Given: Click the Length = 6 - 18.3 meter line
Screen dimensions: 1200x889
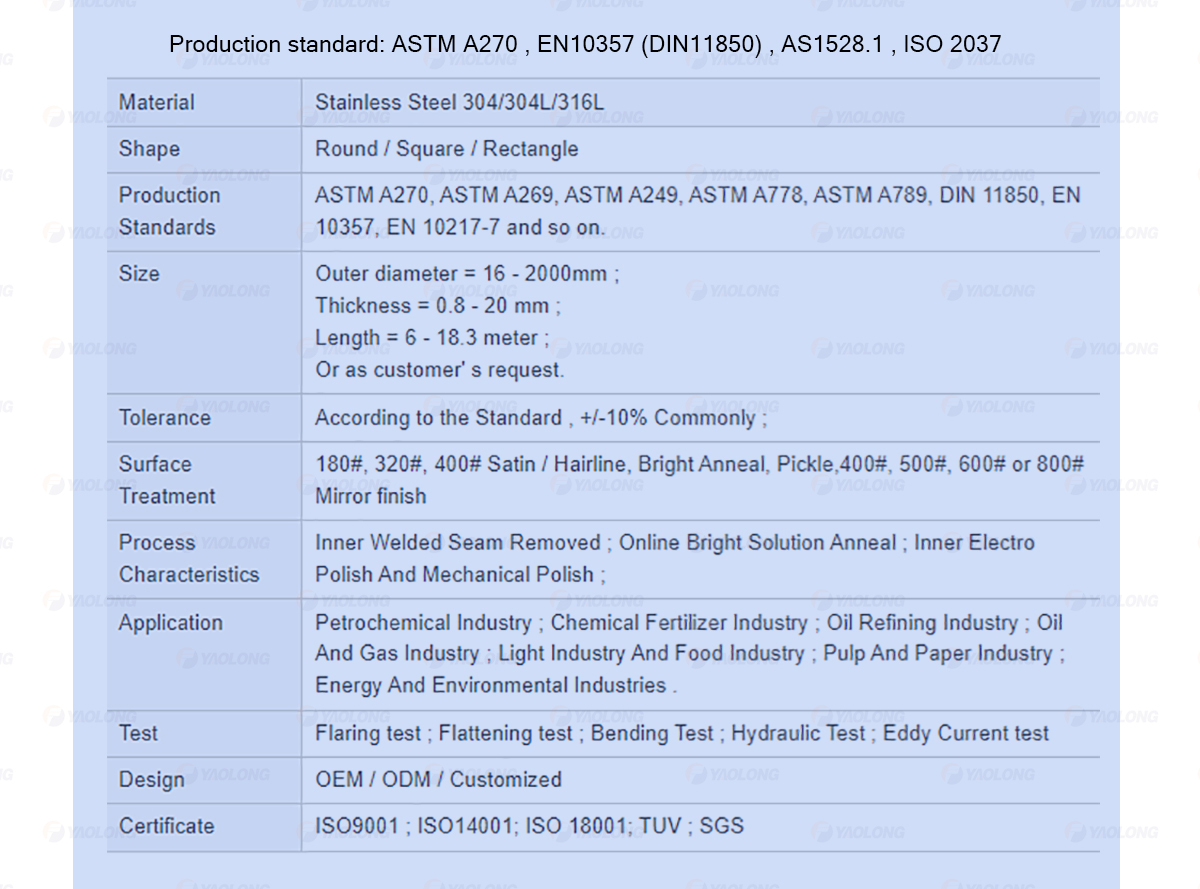Looking at the screenshot, I should coord(432,337).
